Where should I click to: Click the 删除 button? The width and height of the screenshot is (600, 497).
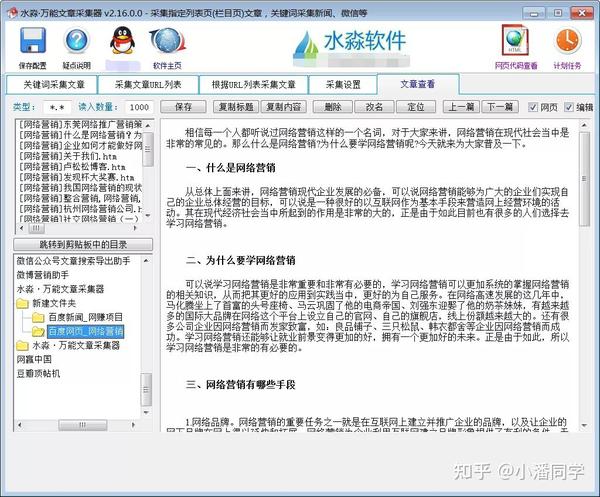[333, 107]
